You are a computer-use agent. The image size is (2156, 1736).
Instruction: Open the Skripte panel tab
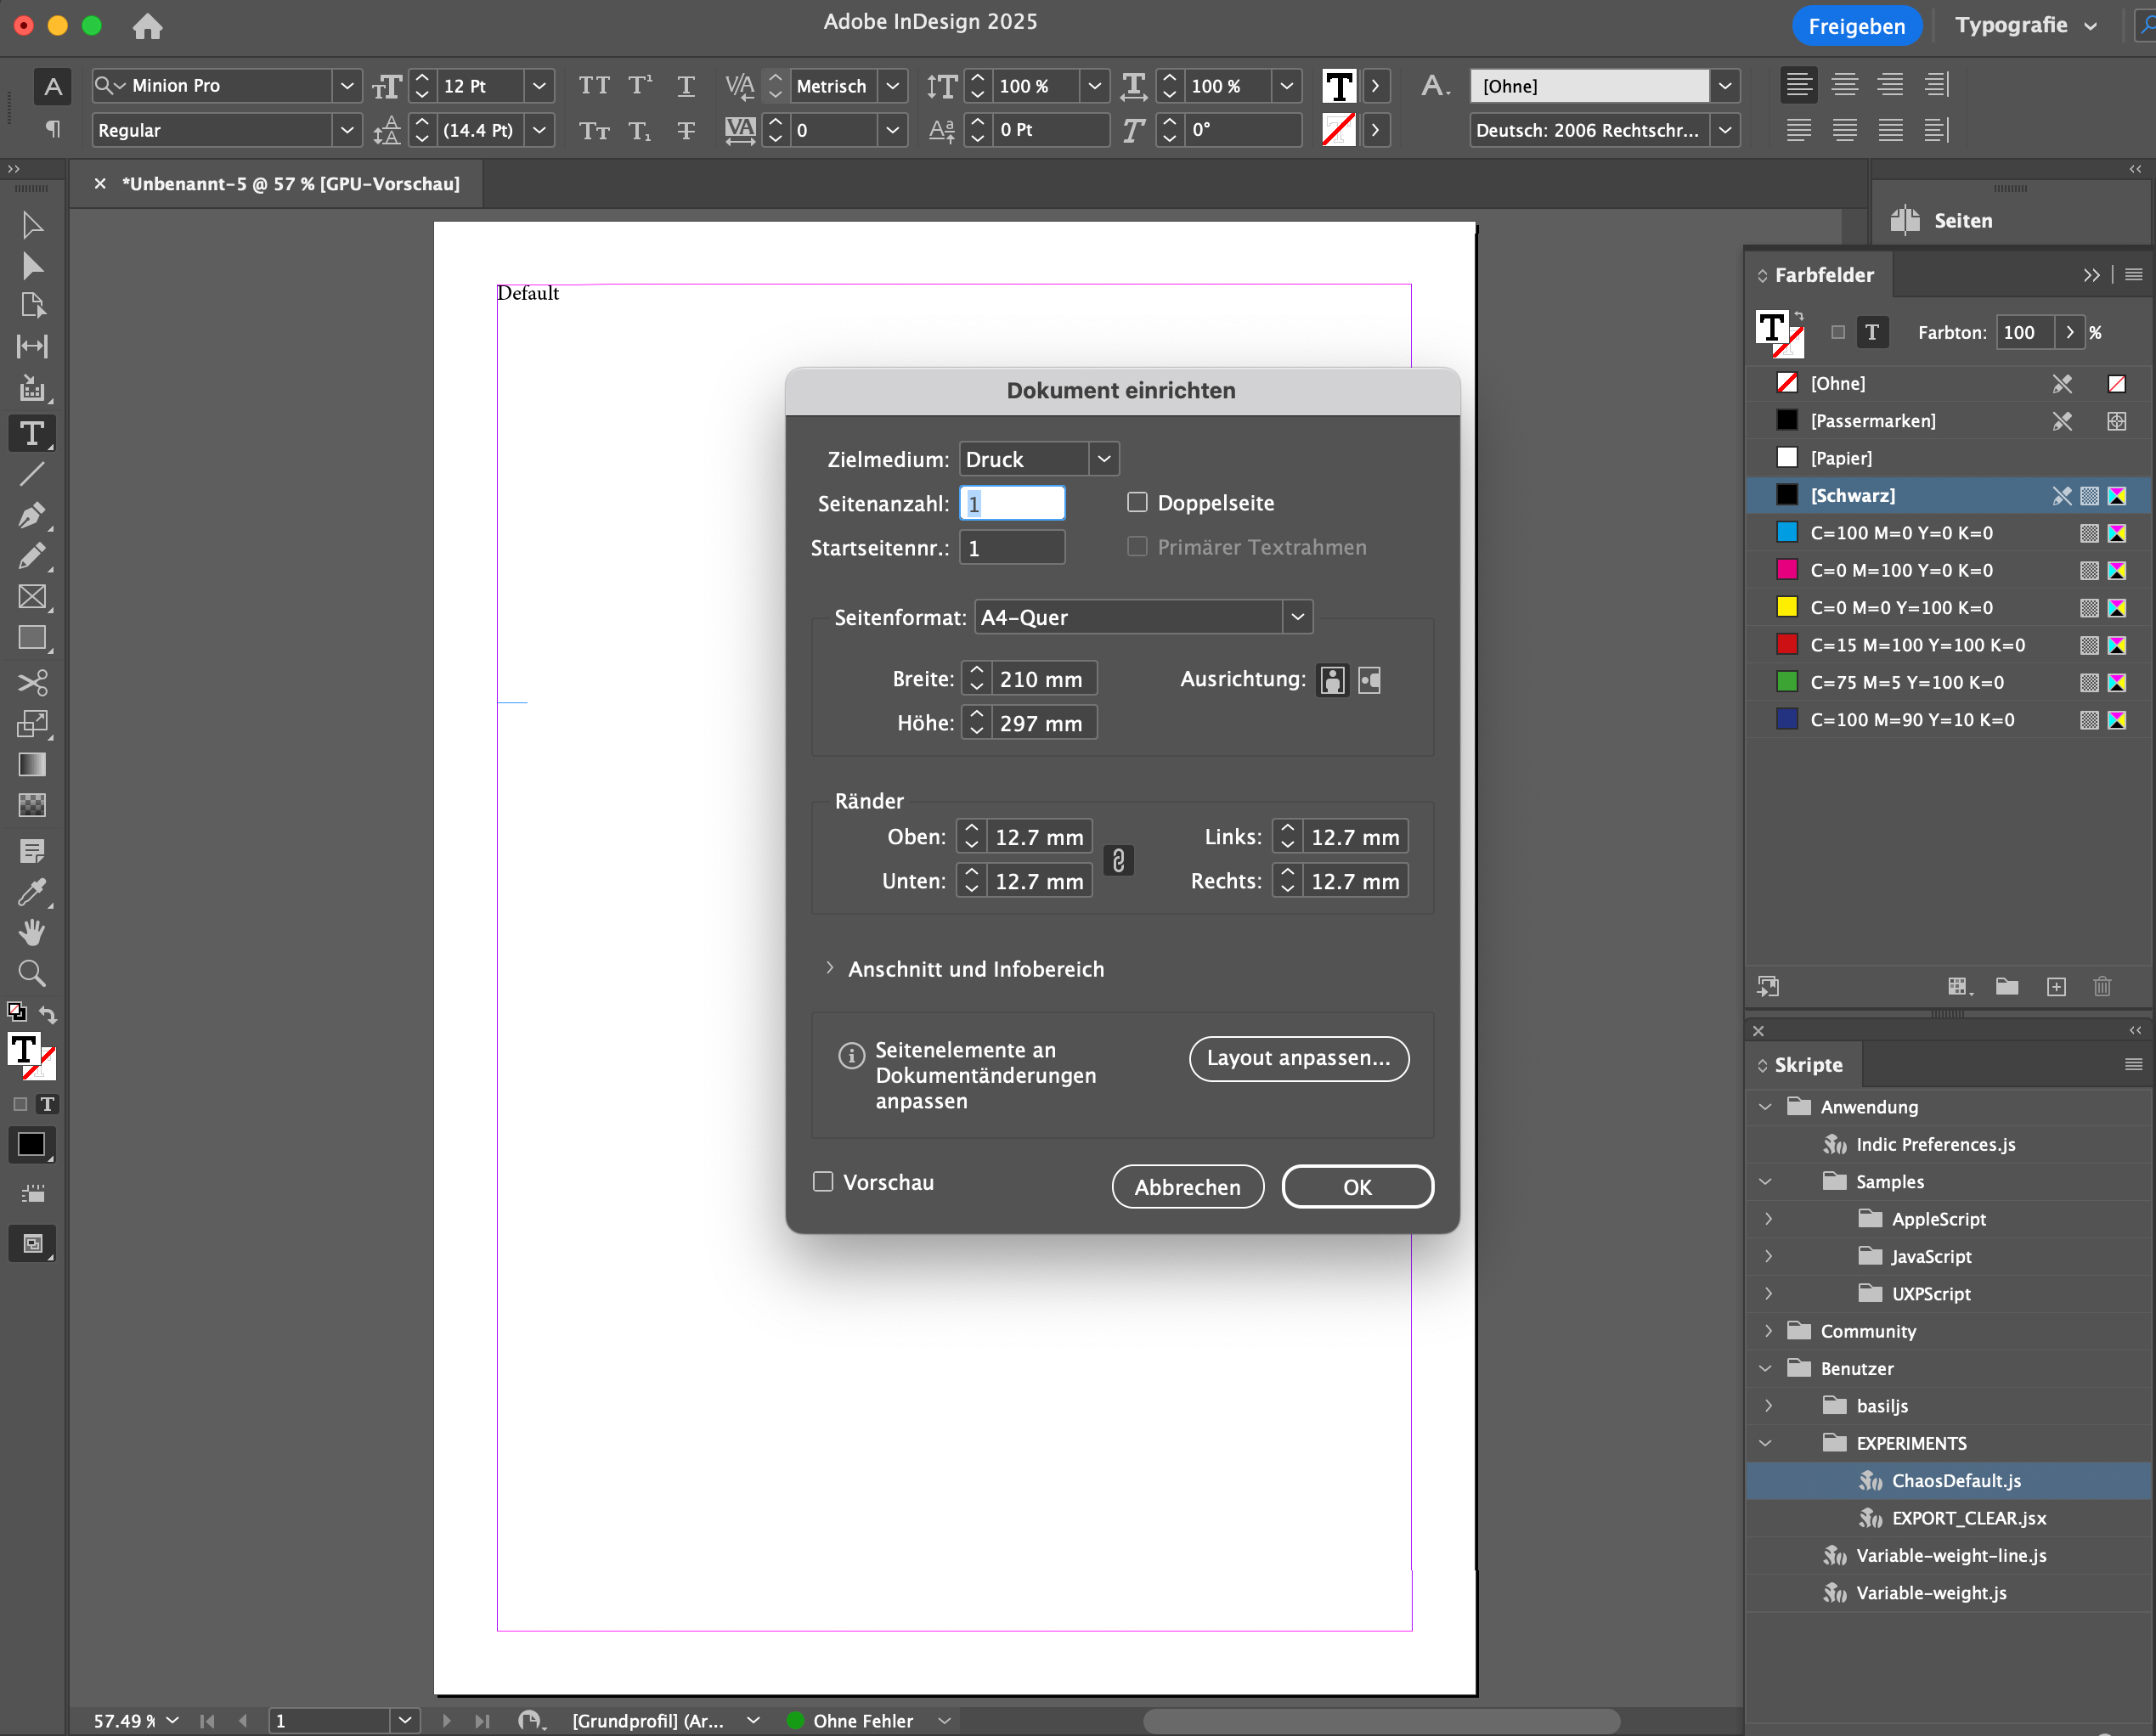(1806, 1065)
